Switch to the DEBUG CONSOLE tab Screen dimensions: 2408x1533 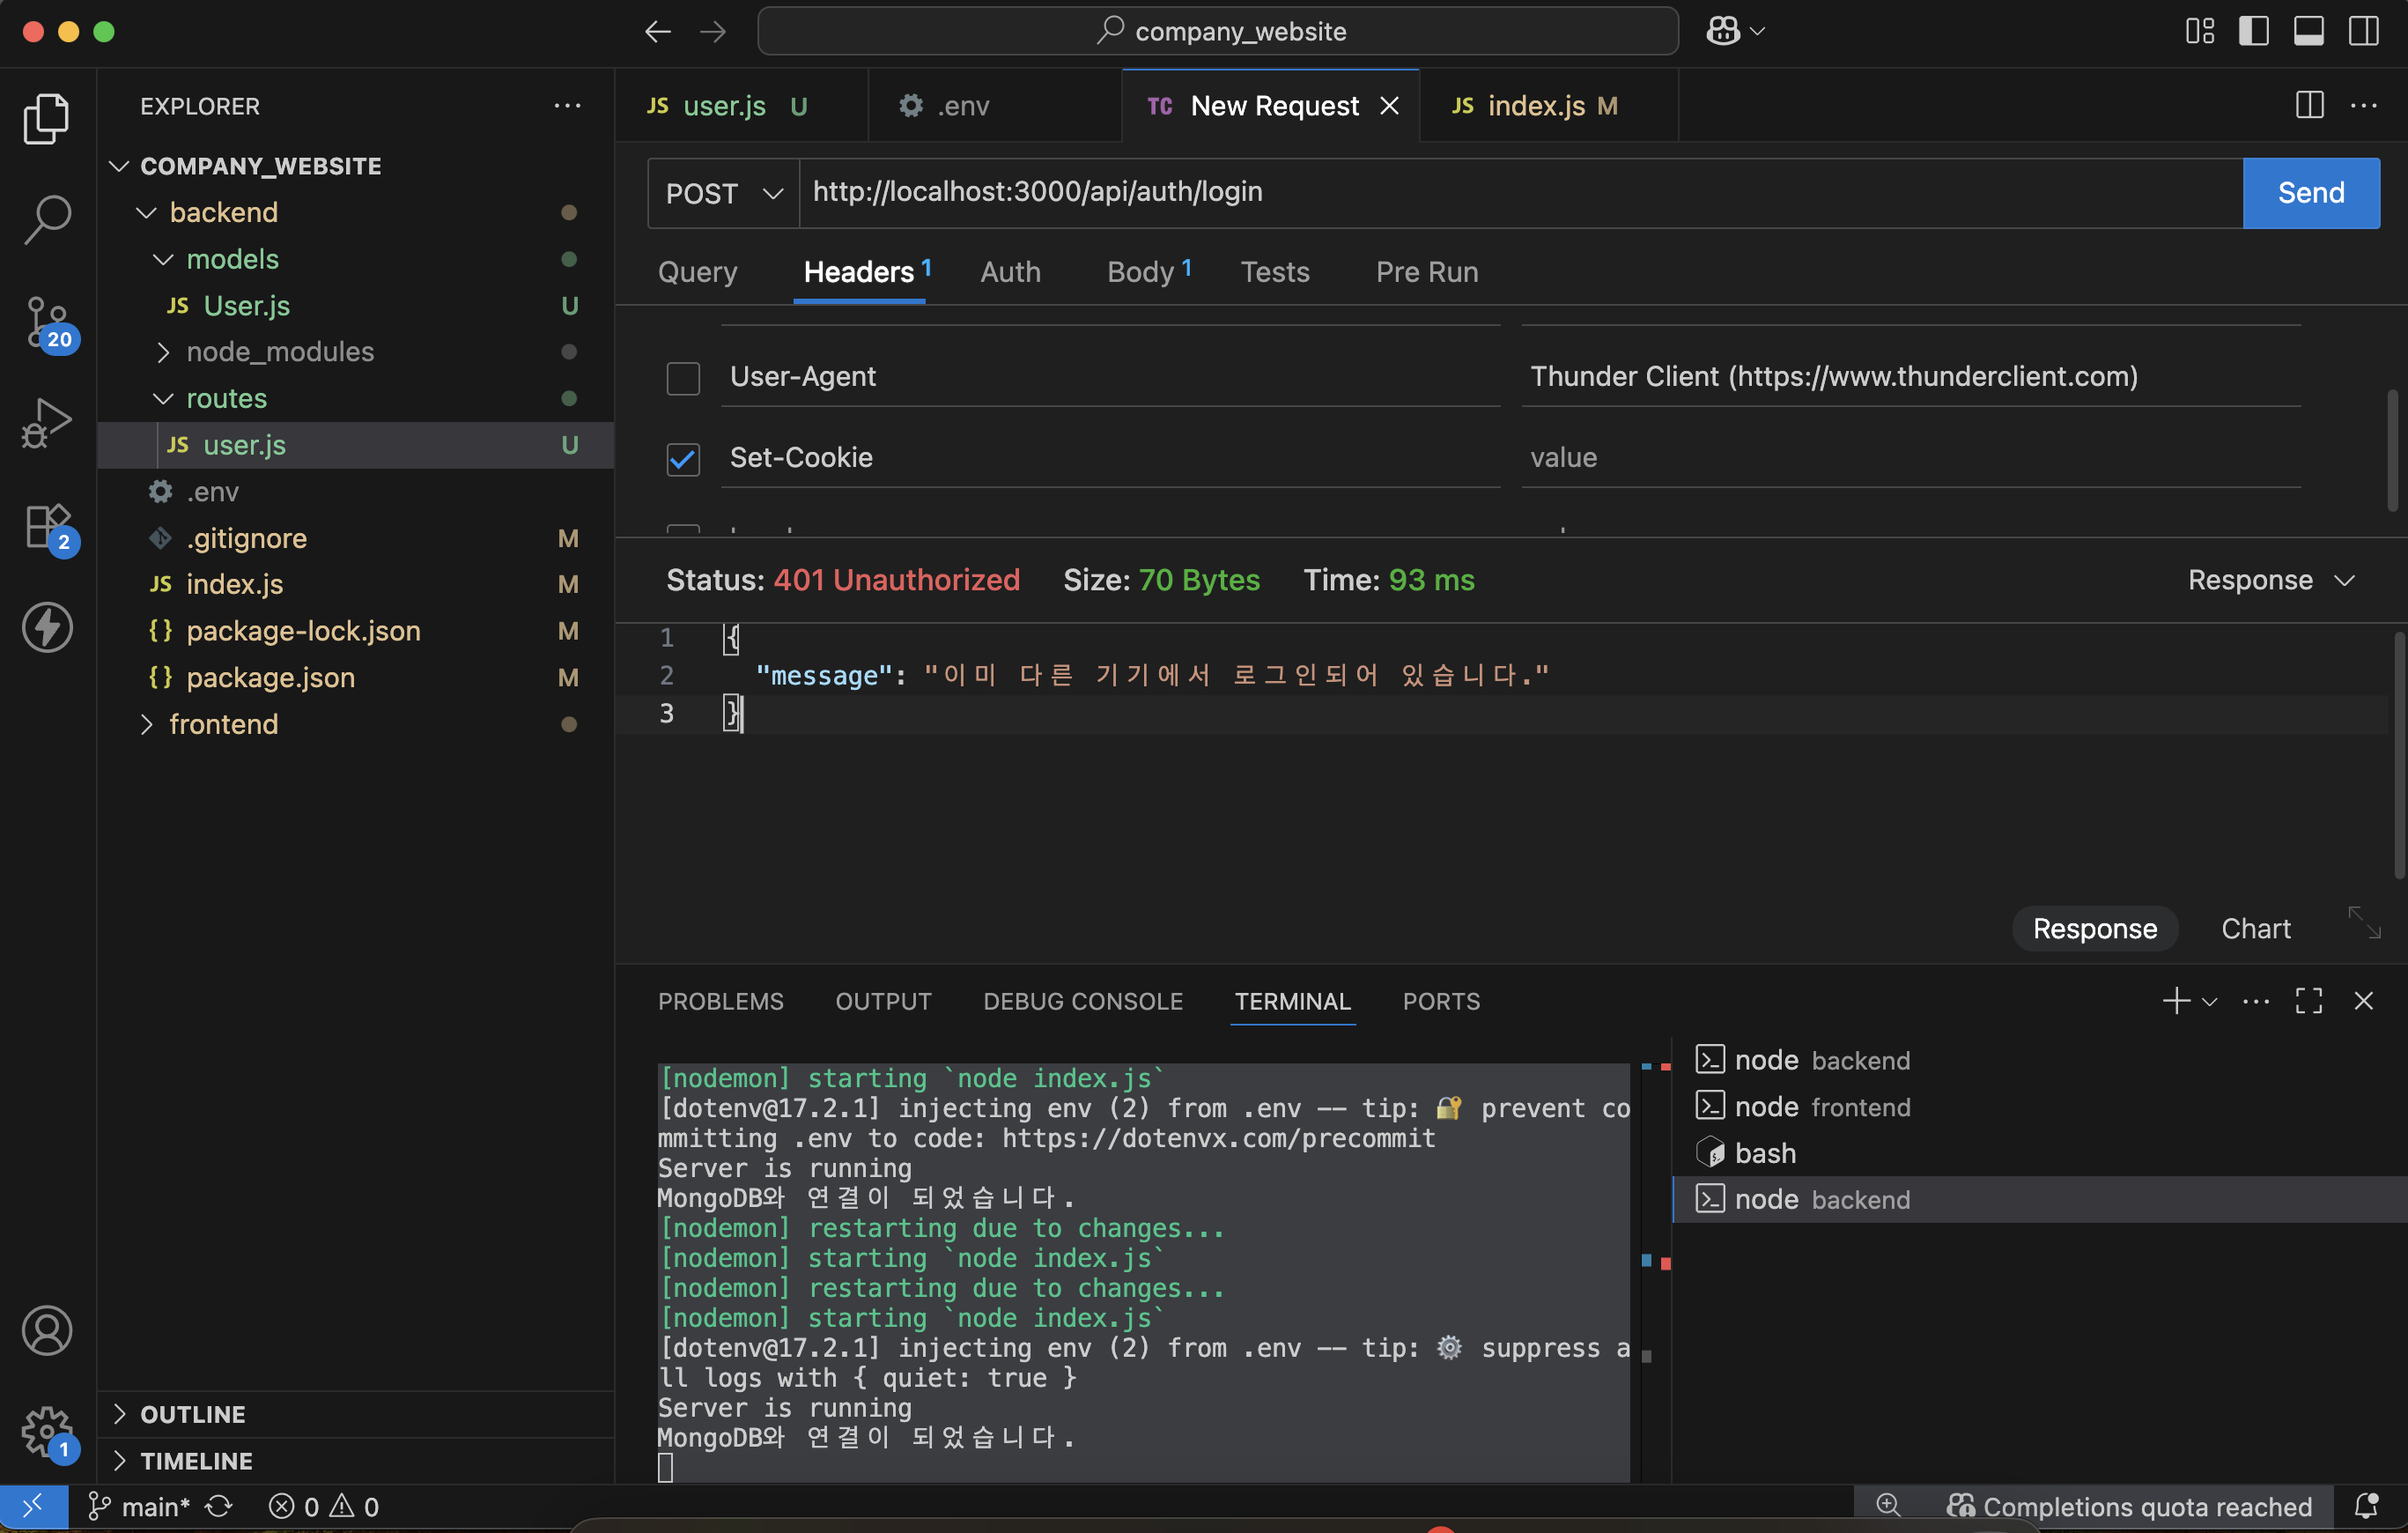[1083, 1001]
